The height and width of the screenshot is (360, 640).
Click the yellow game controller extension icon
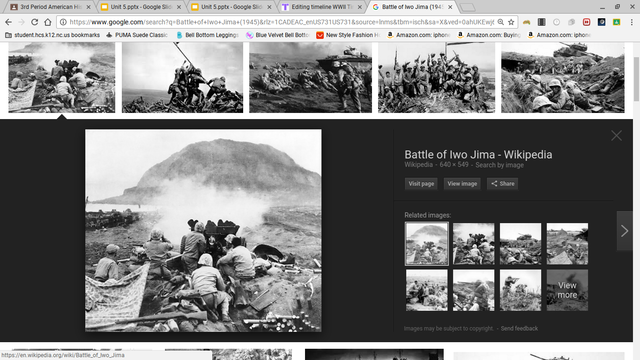coord(527,22)
